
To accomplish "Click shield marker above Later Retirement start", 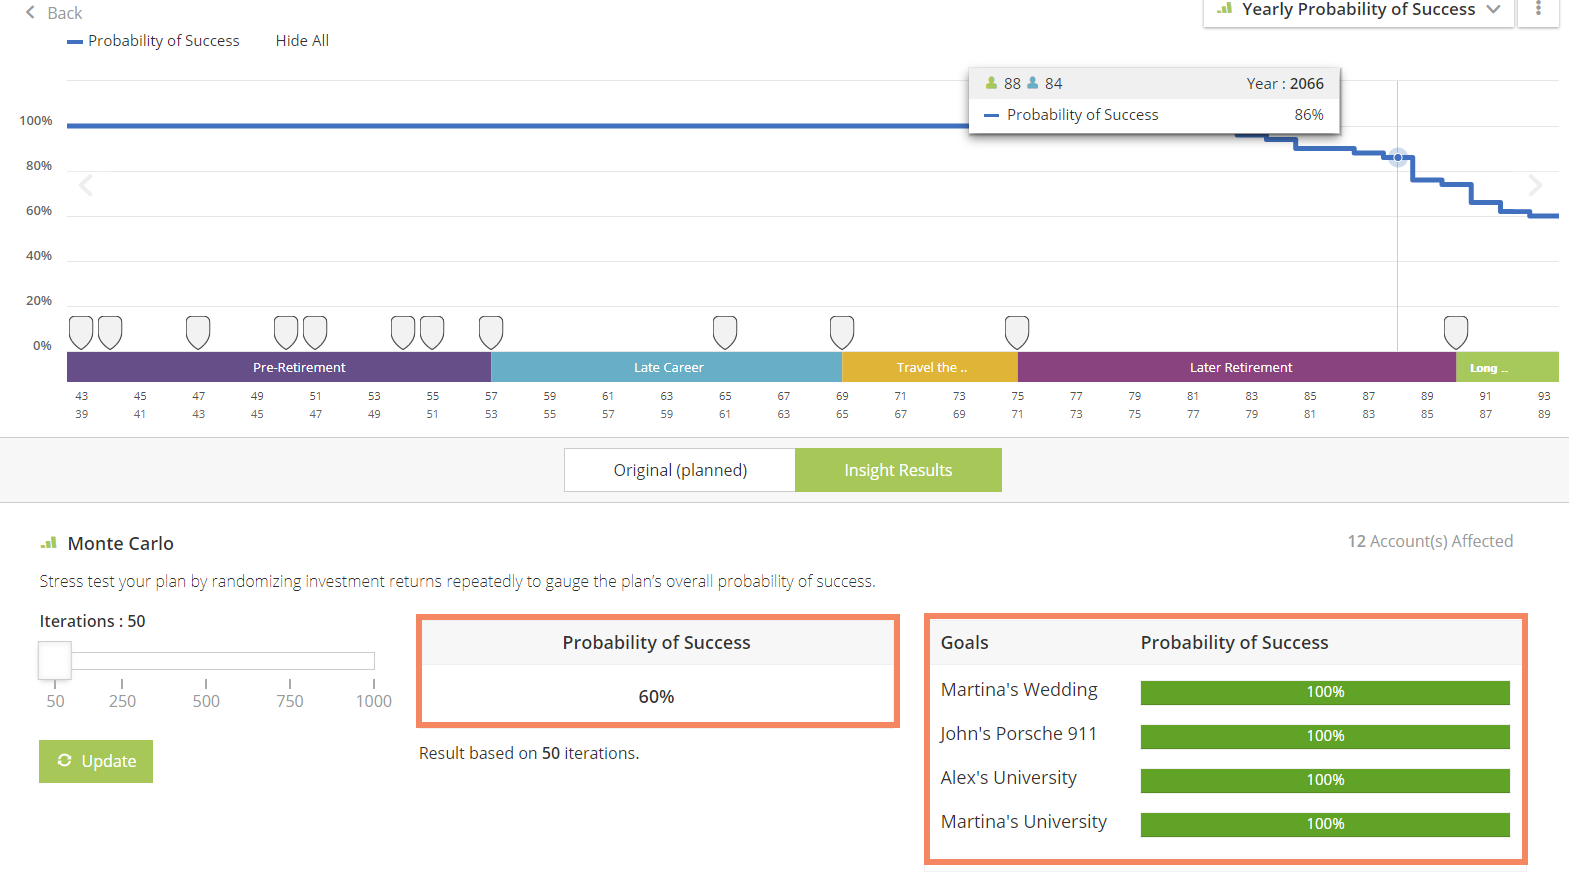I will (1017, 332).
